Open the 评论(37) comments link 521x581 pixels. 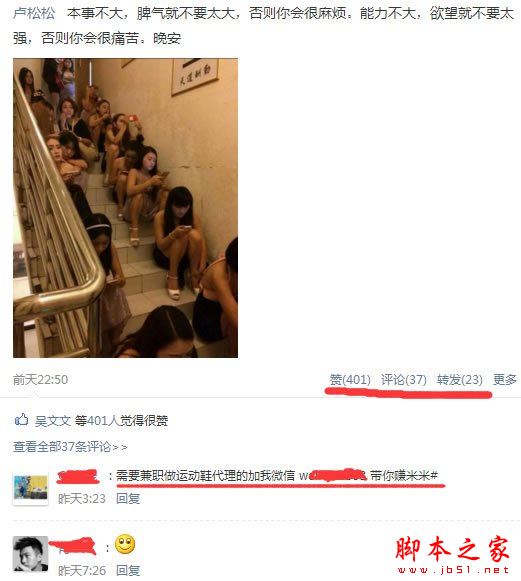pos(404,379)
